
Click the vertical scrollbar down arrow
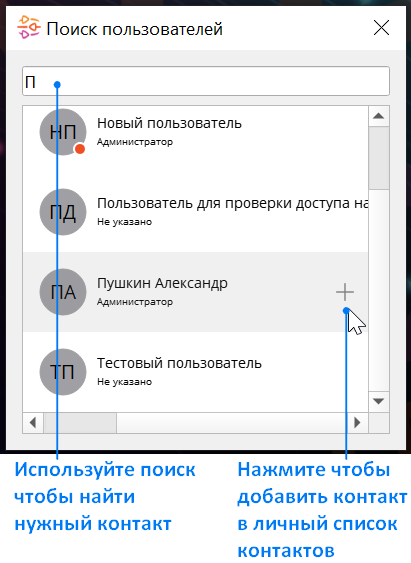(x=379, y=401)
